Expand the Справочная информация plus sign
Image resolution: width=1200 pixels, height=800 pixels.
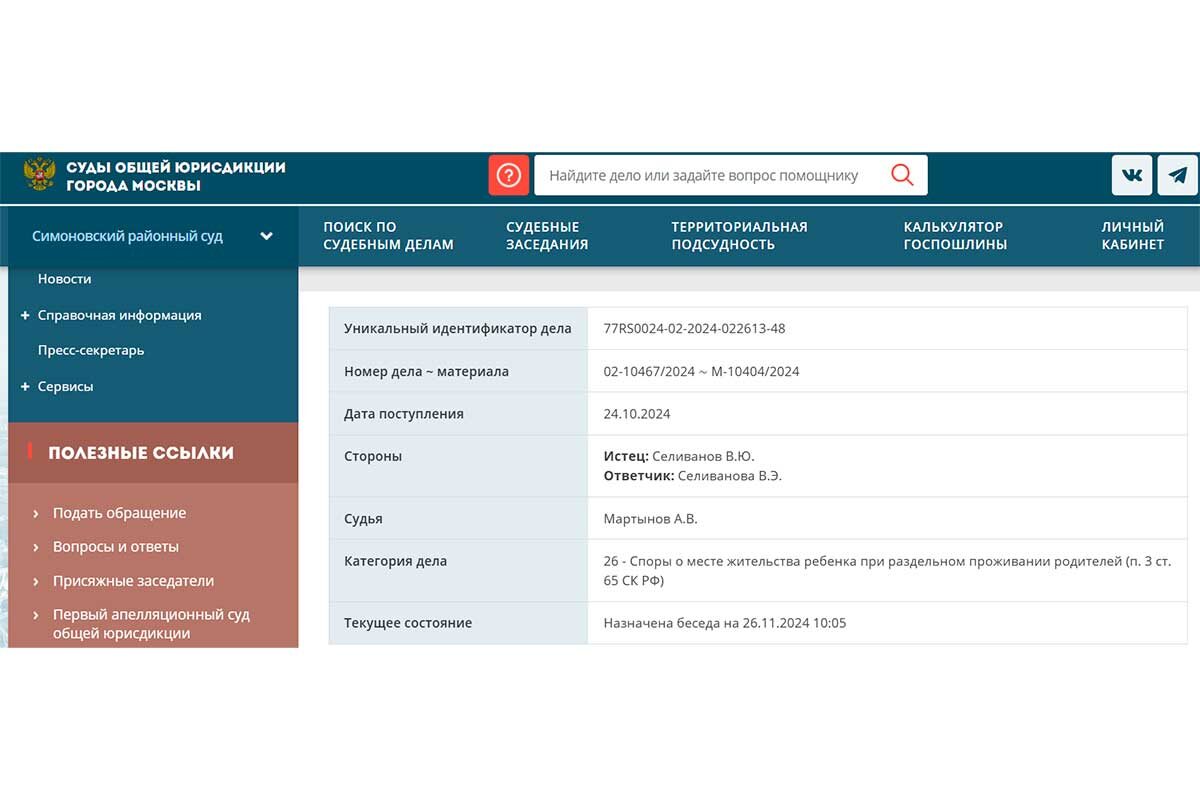[x=25, y=315]
